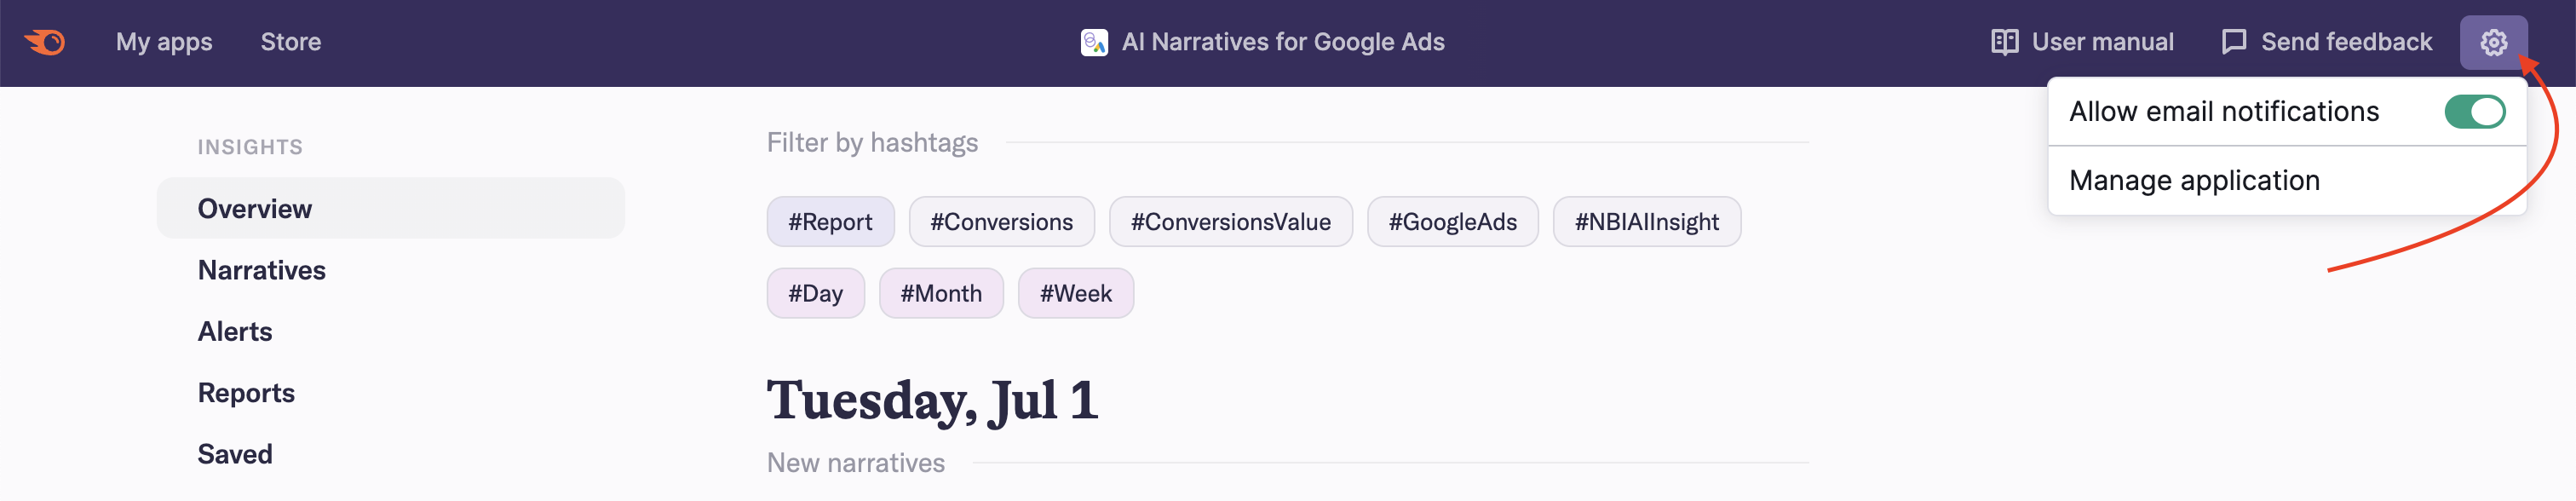Filter by #Conversions hashtag

click(1001, 222)
